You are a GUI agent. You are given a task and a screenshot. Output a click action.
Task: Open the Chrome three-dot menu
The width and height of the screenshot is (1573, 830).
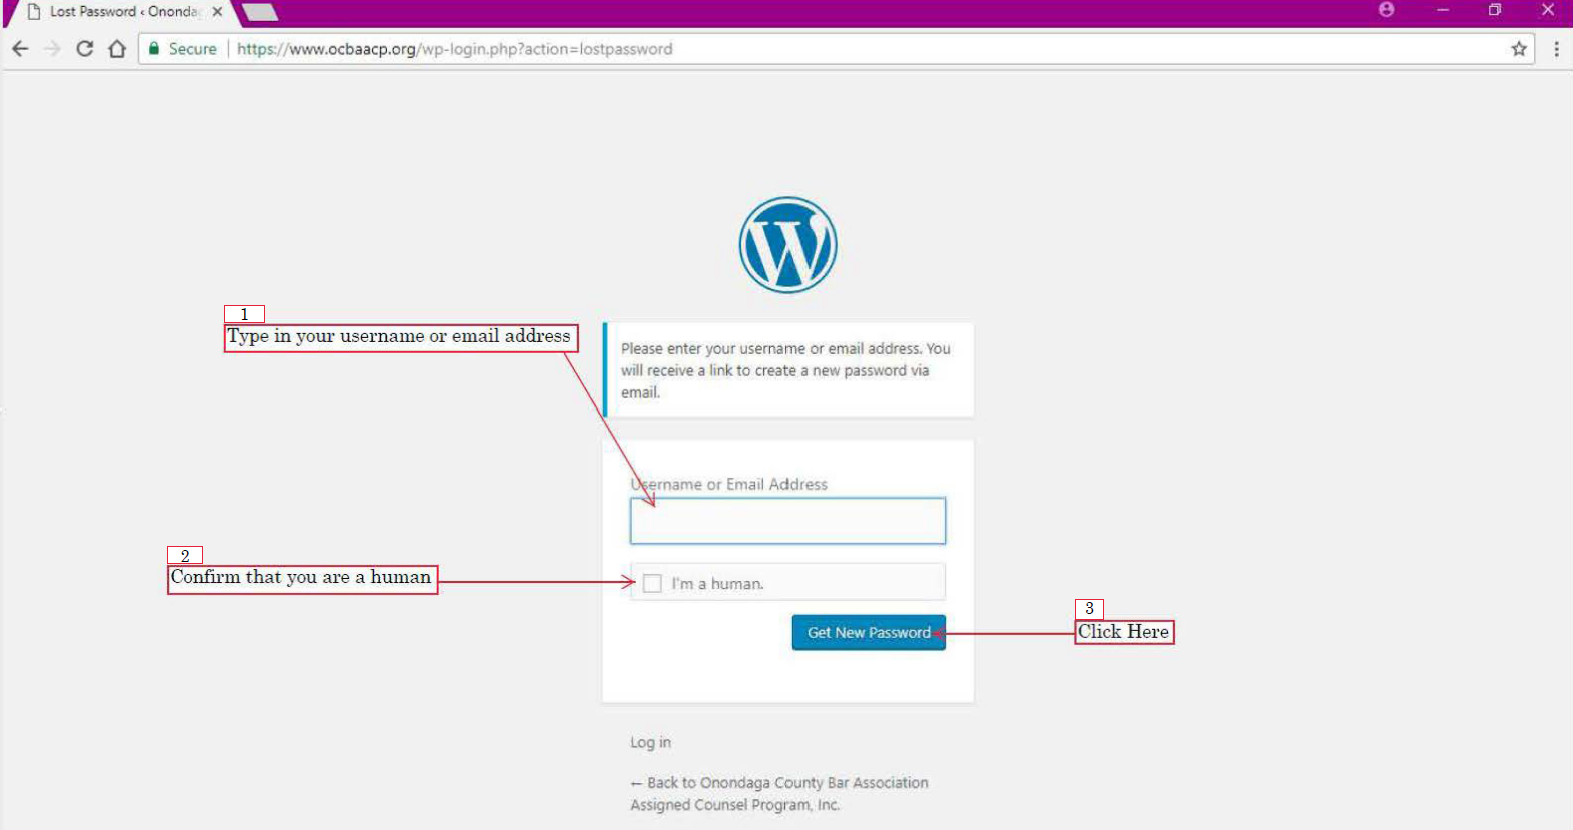coord(1556,49)
